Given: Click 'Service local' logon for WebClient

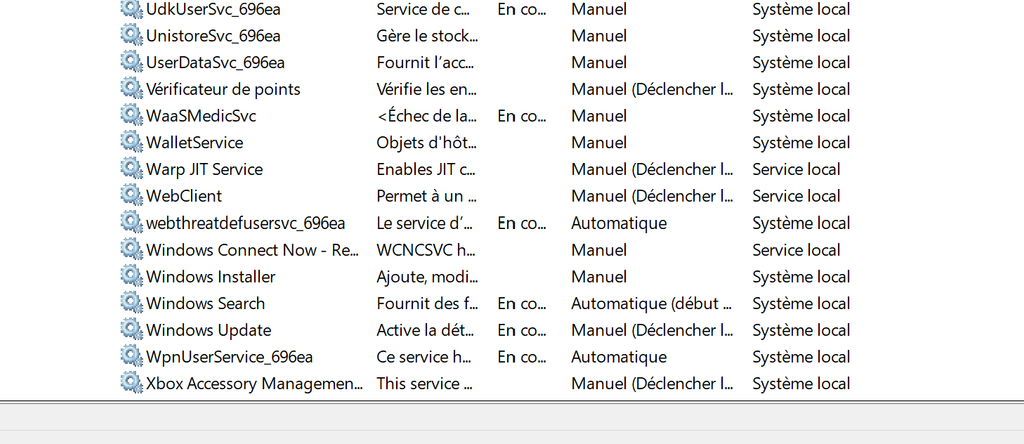Looking at the screenshot, I should (796, 197).
